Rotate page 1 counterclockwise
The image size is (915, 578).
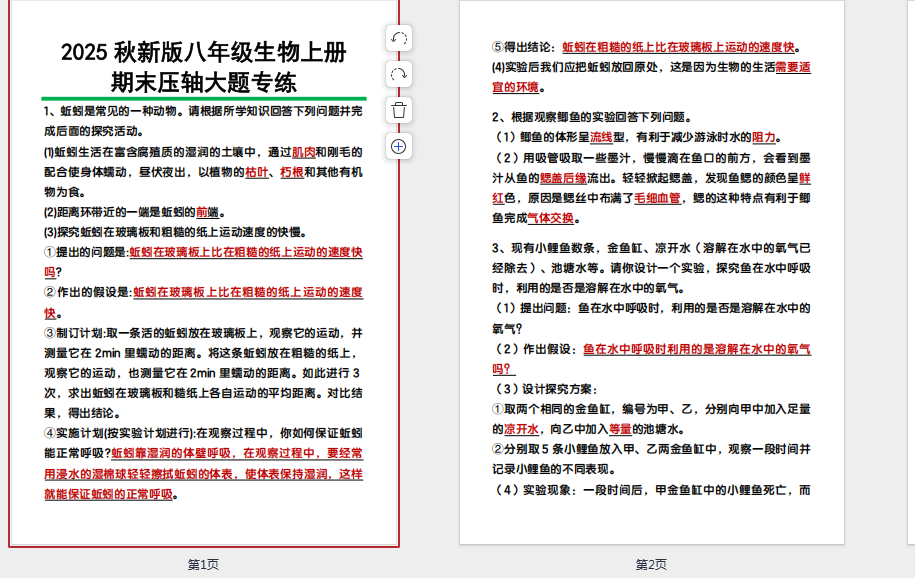pyautogui.click(x=398, y=38)
